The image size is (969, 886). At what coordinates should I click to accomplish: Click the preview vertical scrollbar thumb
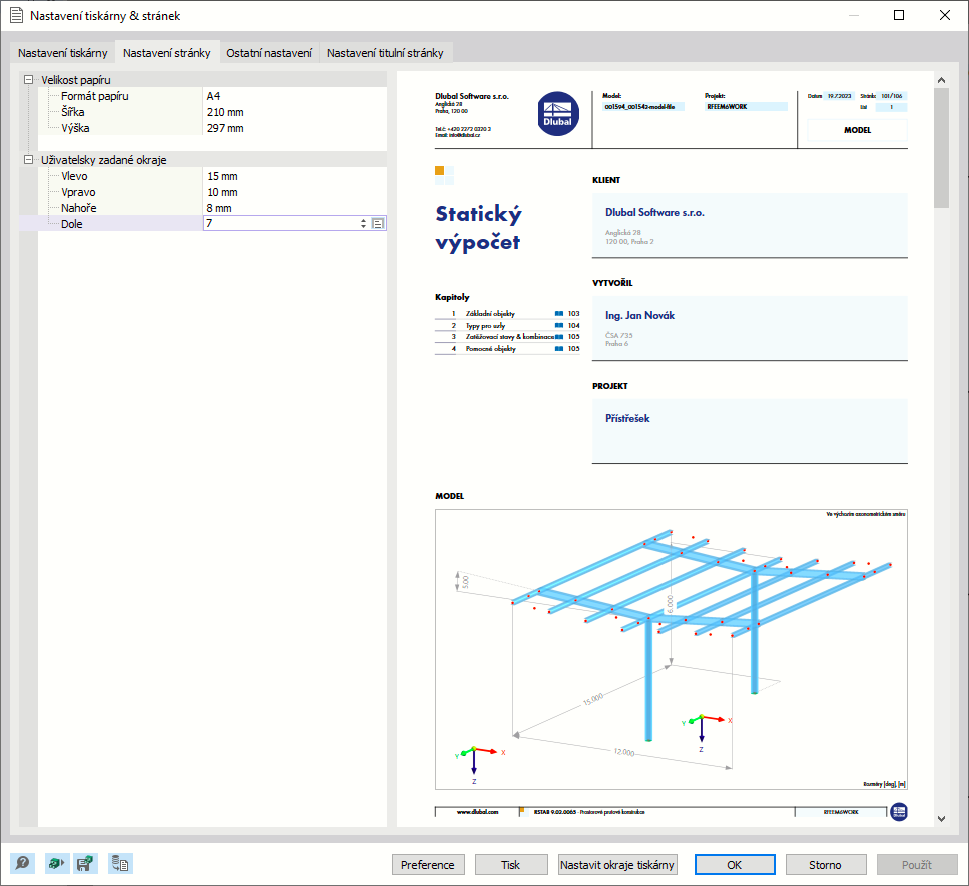point(941,148)
